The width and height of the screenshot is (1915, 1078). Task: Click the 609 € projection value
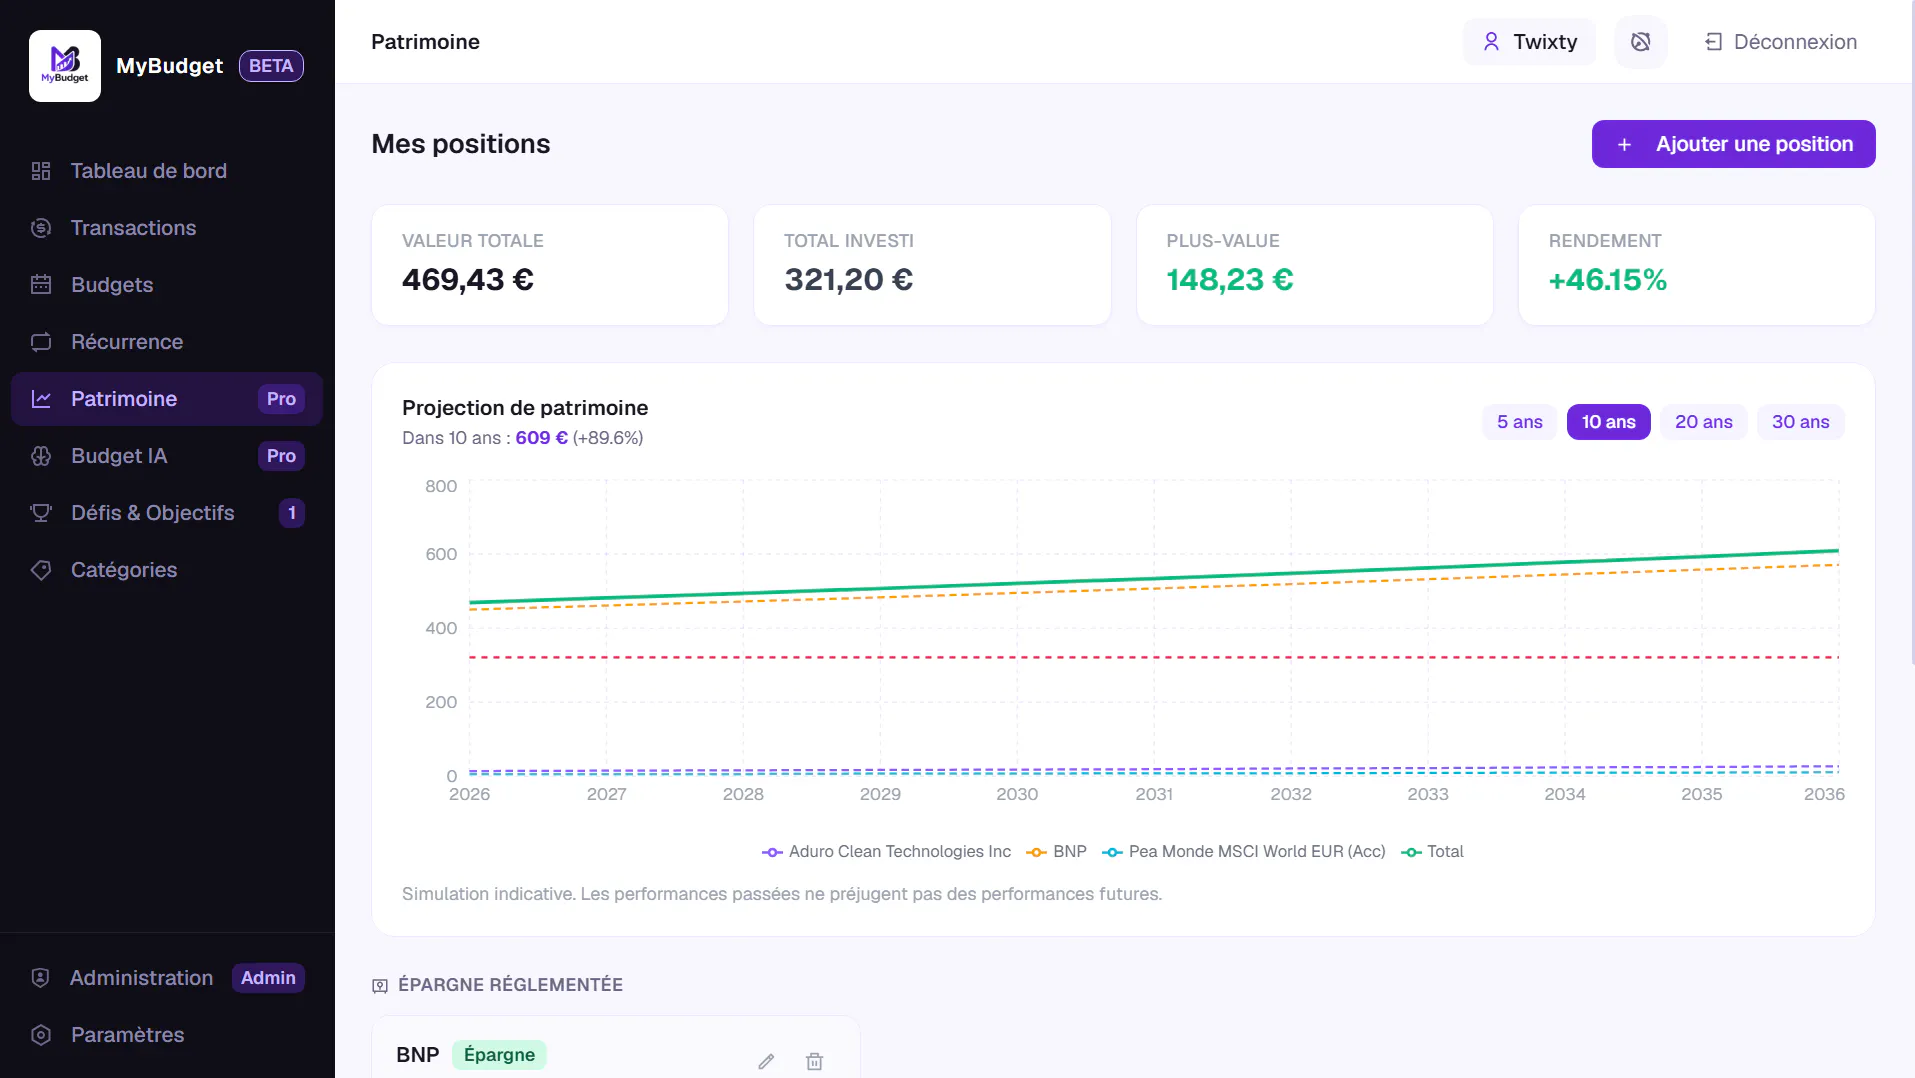click(541, 438)
